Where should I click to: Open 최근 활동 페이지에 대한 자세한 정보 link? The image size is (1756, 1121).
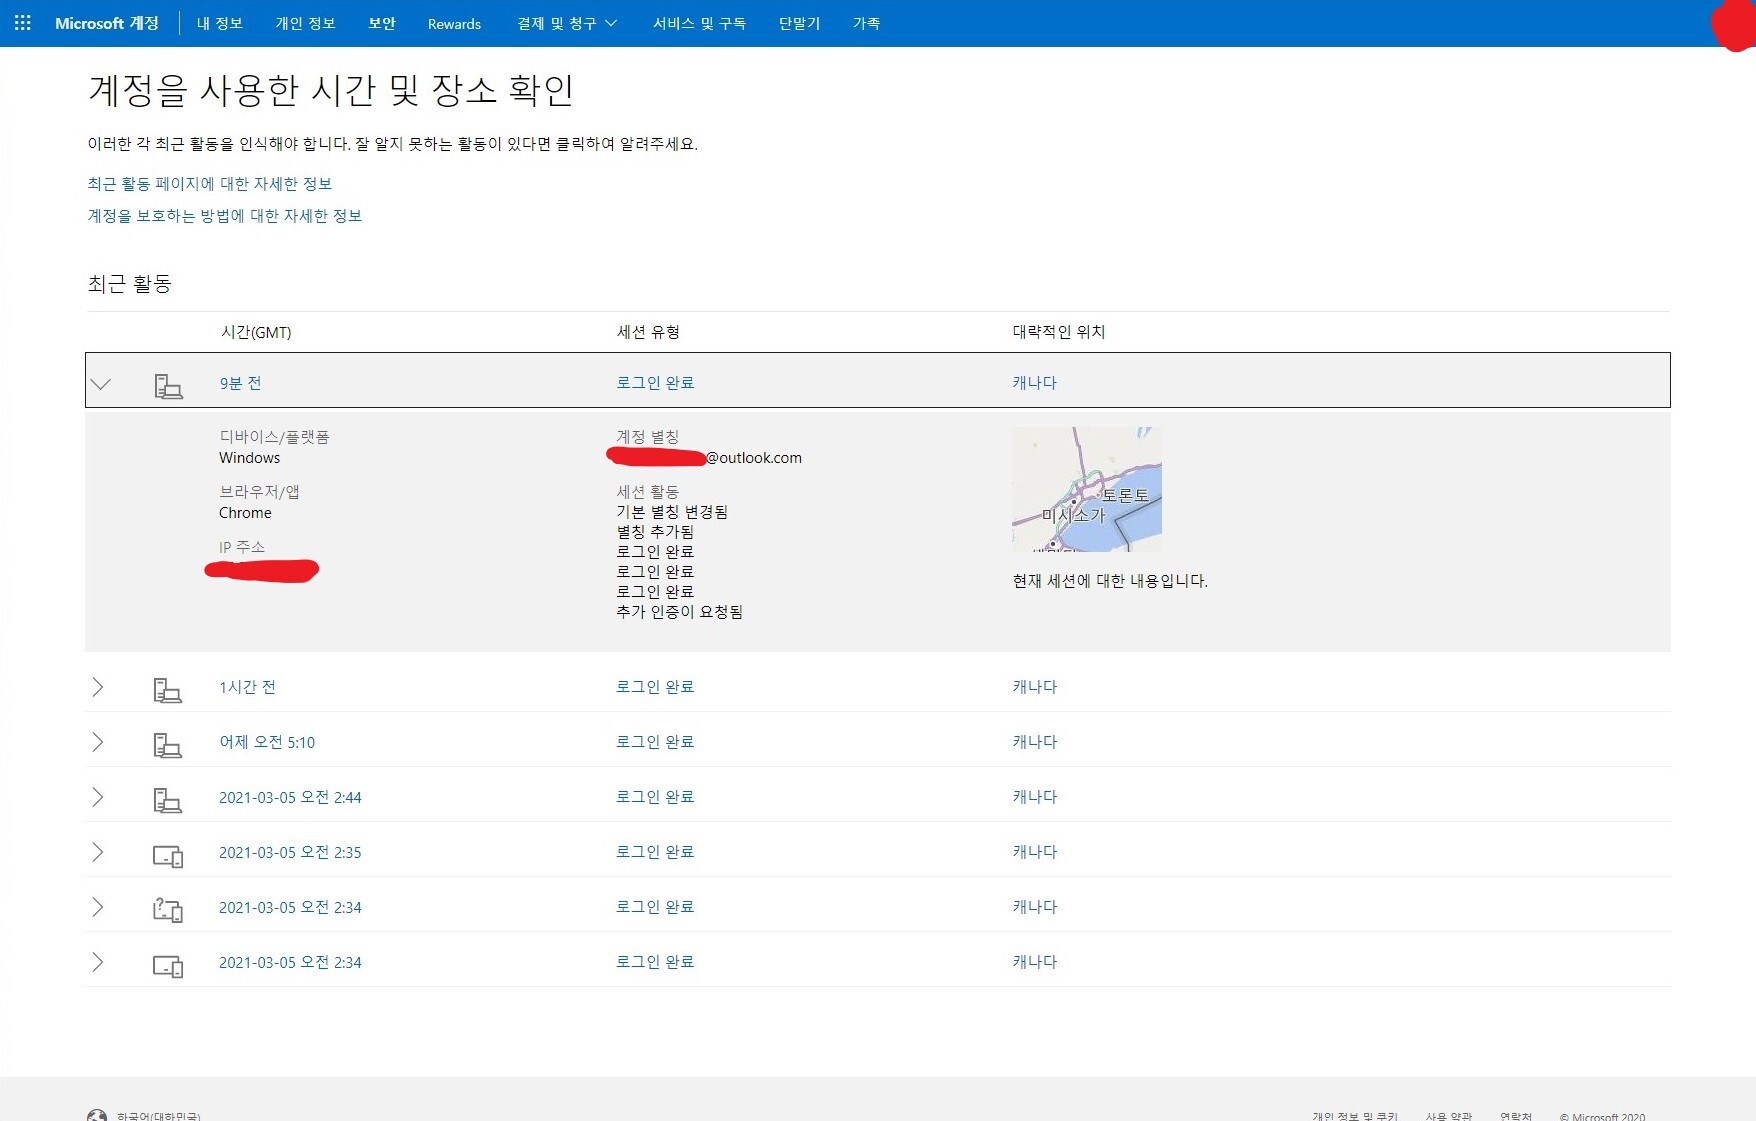tap(210, 184)
